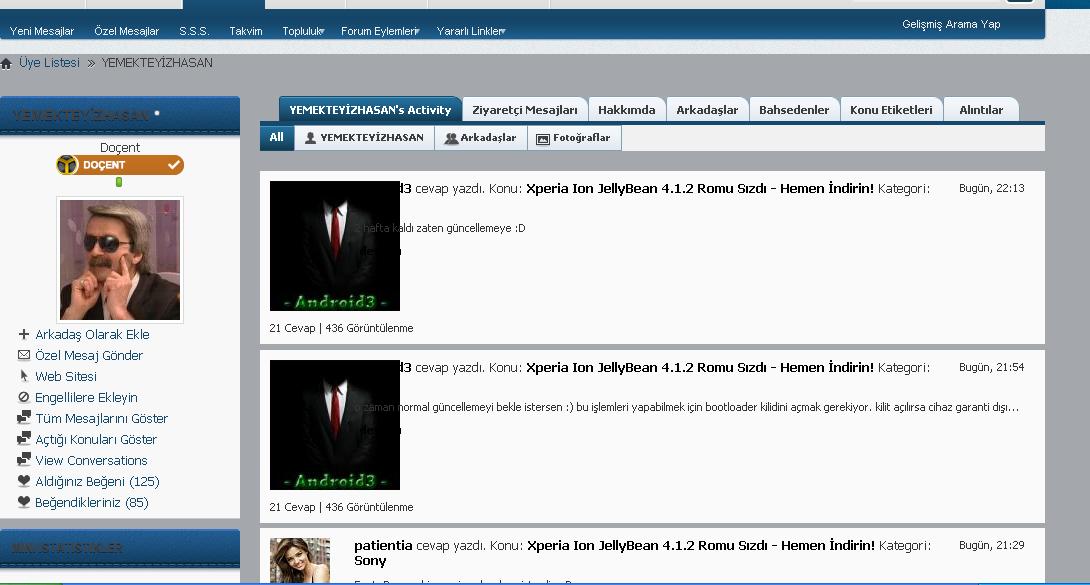Viewport: 1090px width, 585px height.
Task: Click the icon beside Açtığı Konuları Göster
Action: coord(24,438)
